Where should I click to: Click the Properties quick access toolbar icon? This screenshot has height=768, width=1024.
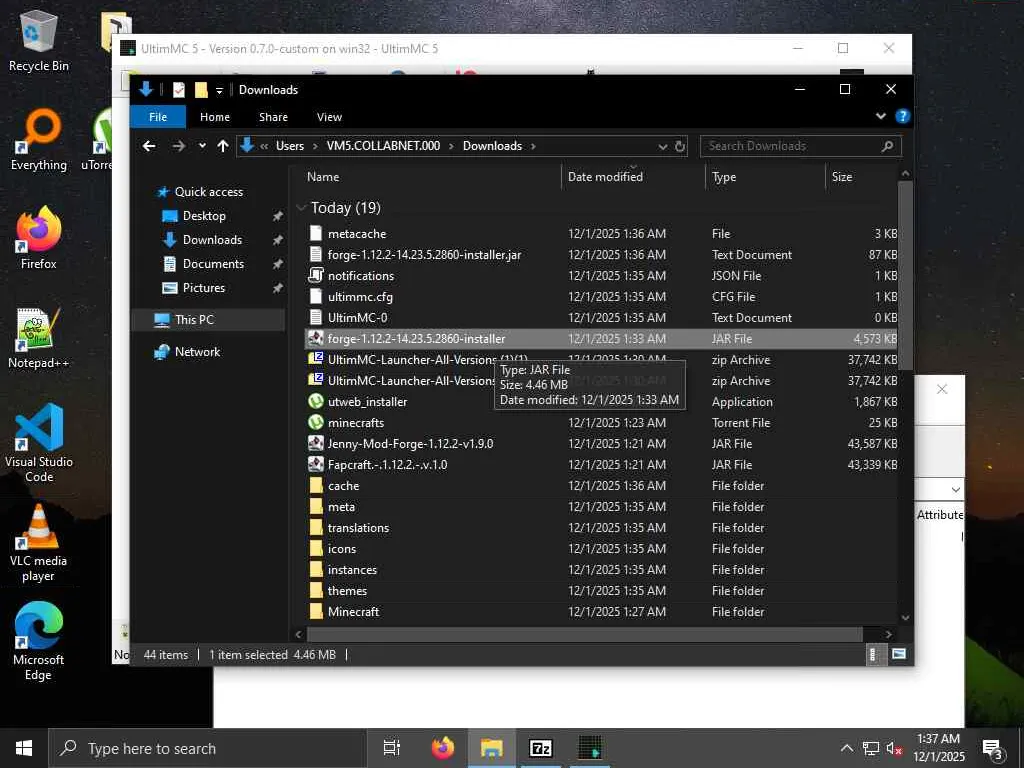(x=178, y=90)
